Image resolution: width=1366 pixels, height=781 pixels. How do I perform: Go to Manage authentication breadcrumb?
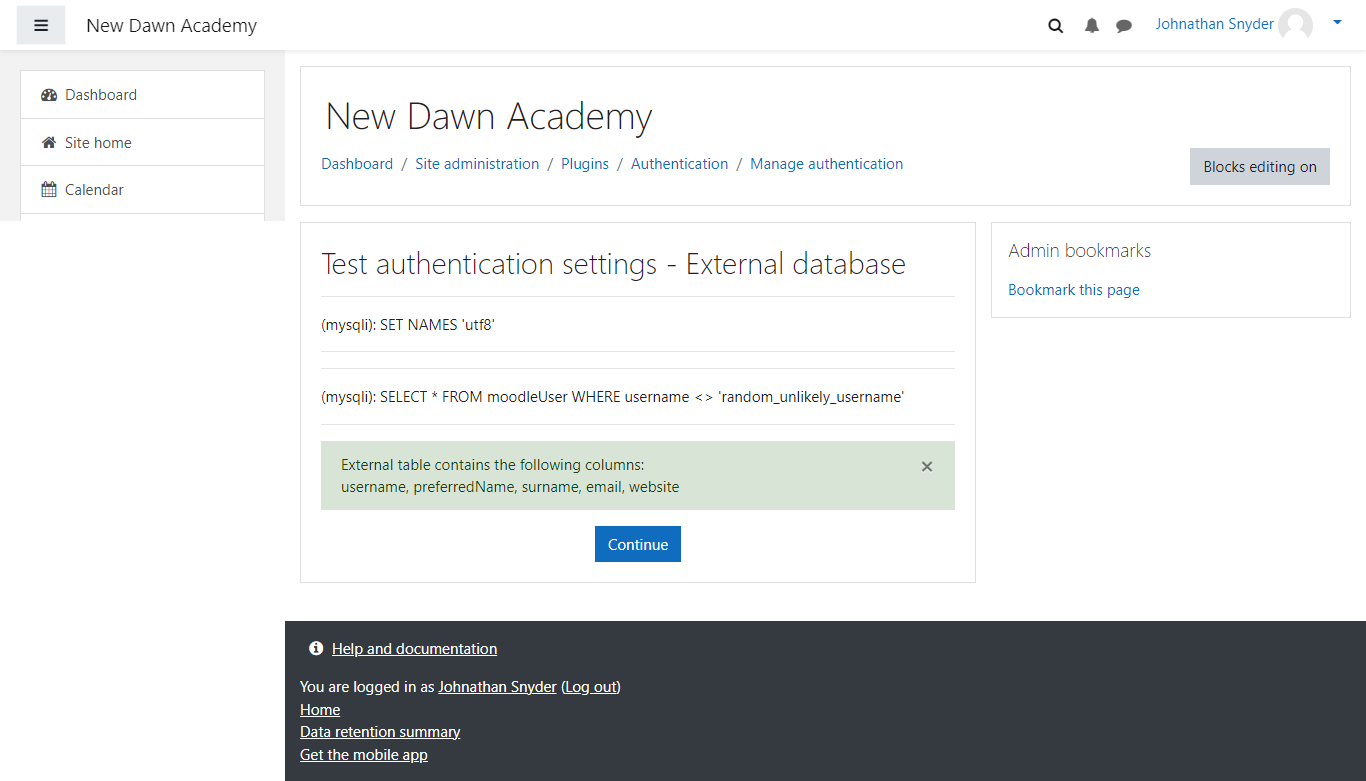click(827, 164)
